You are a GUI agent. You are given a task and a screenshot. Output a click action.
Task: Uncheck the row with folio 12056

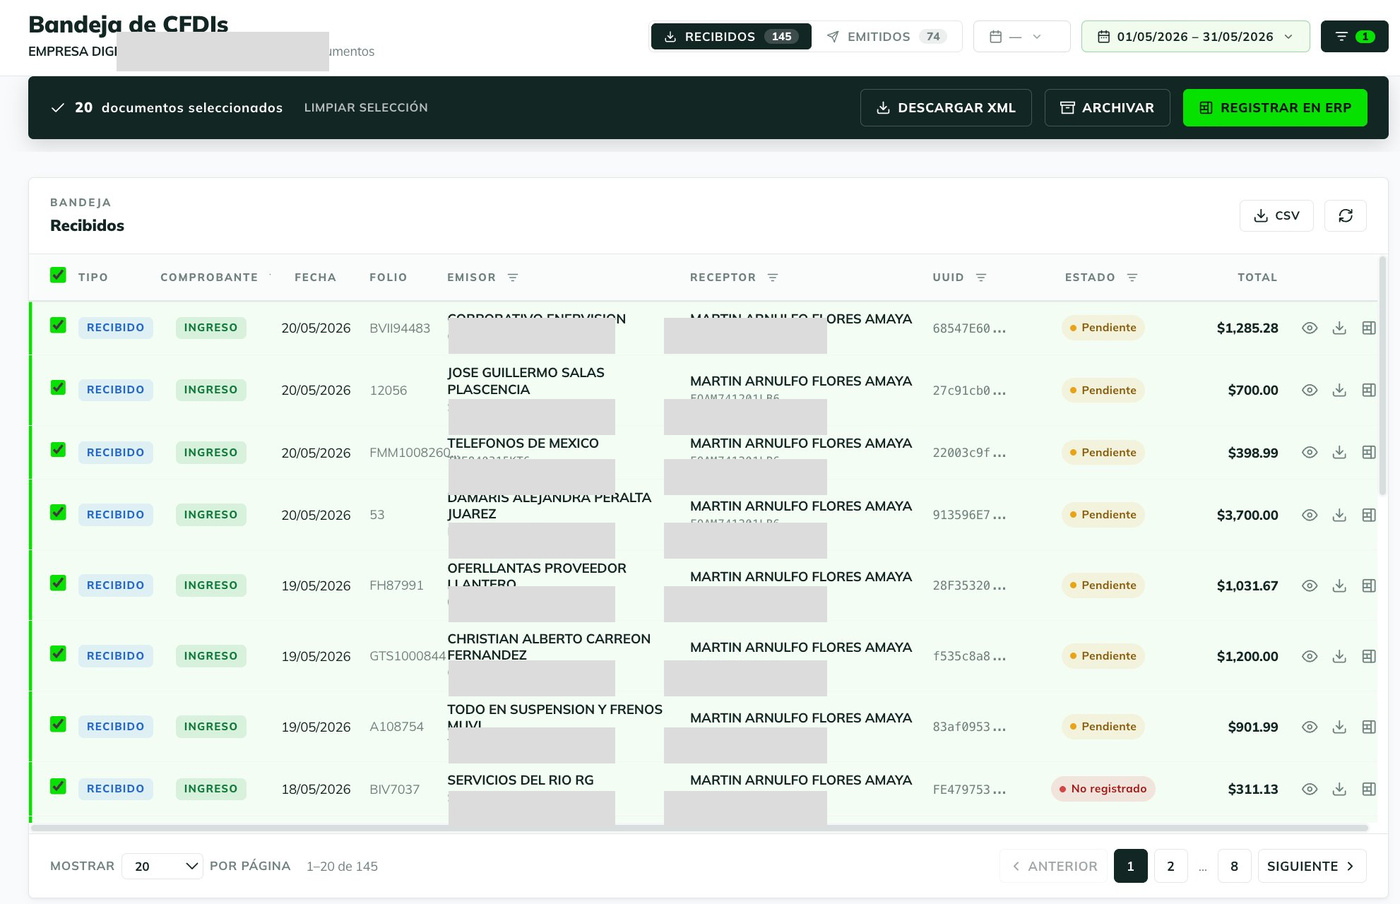pyautogui.click(x=58, y=388)
